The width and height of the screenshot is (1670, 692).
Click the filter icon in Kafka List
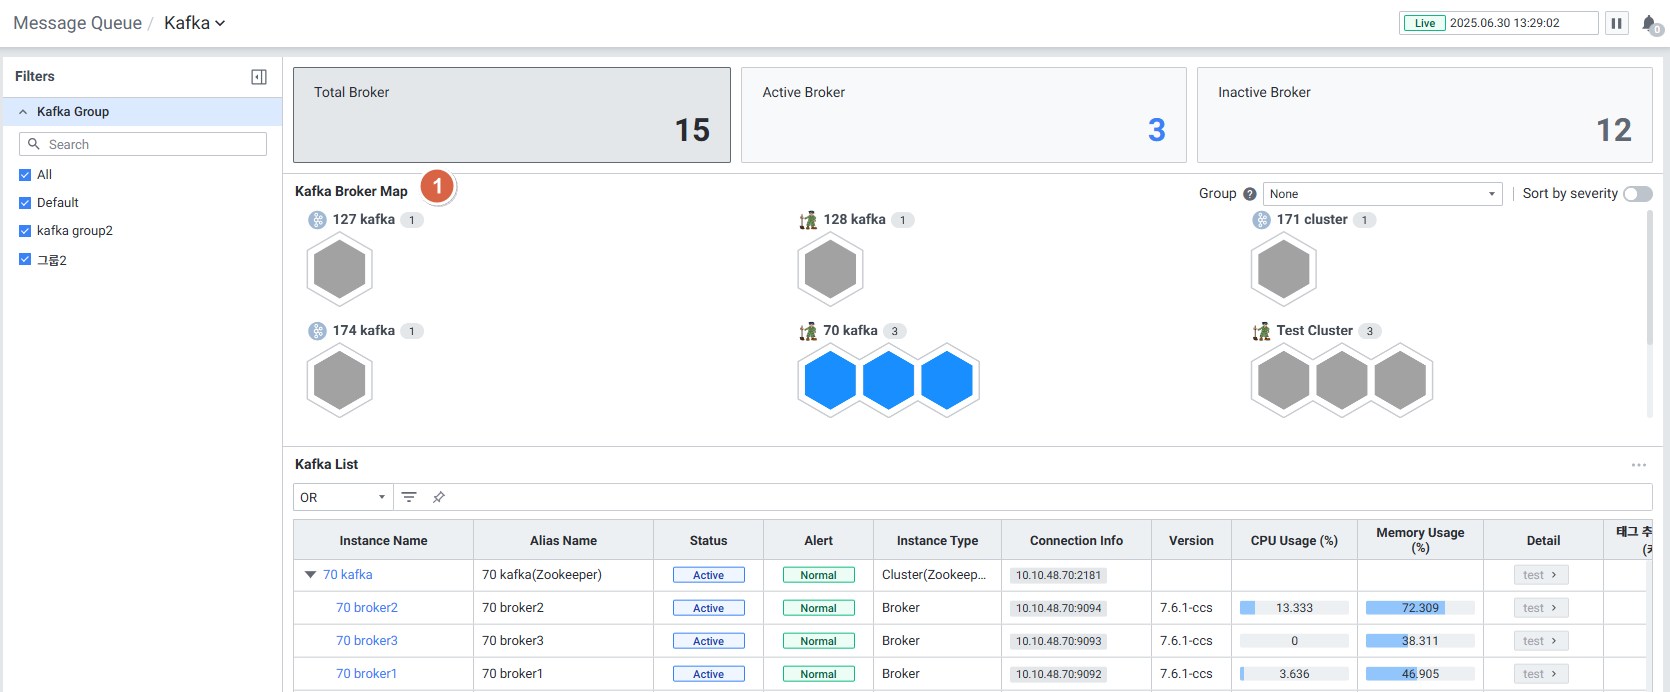(409, 497)
